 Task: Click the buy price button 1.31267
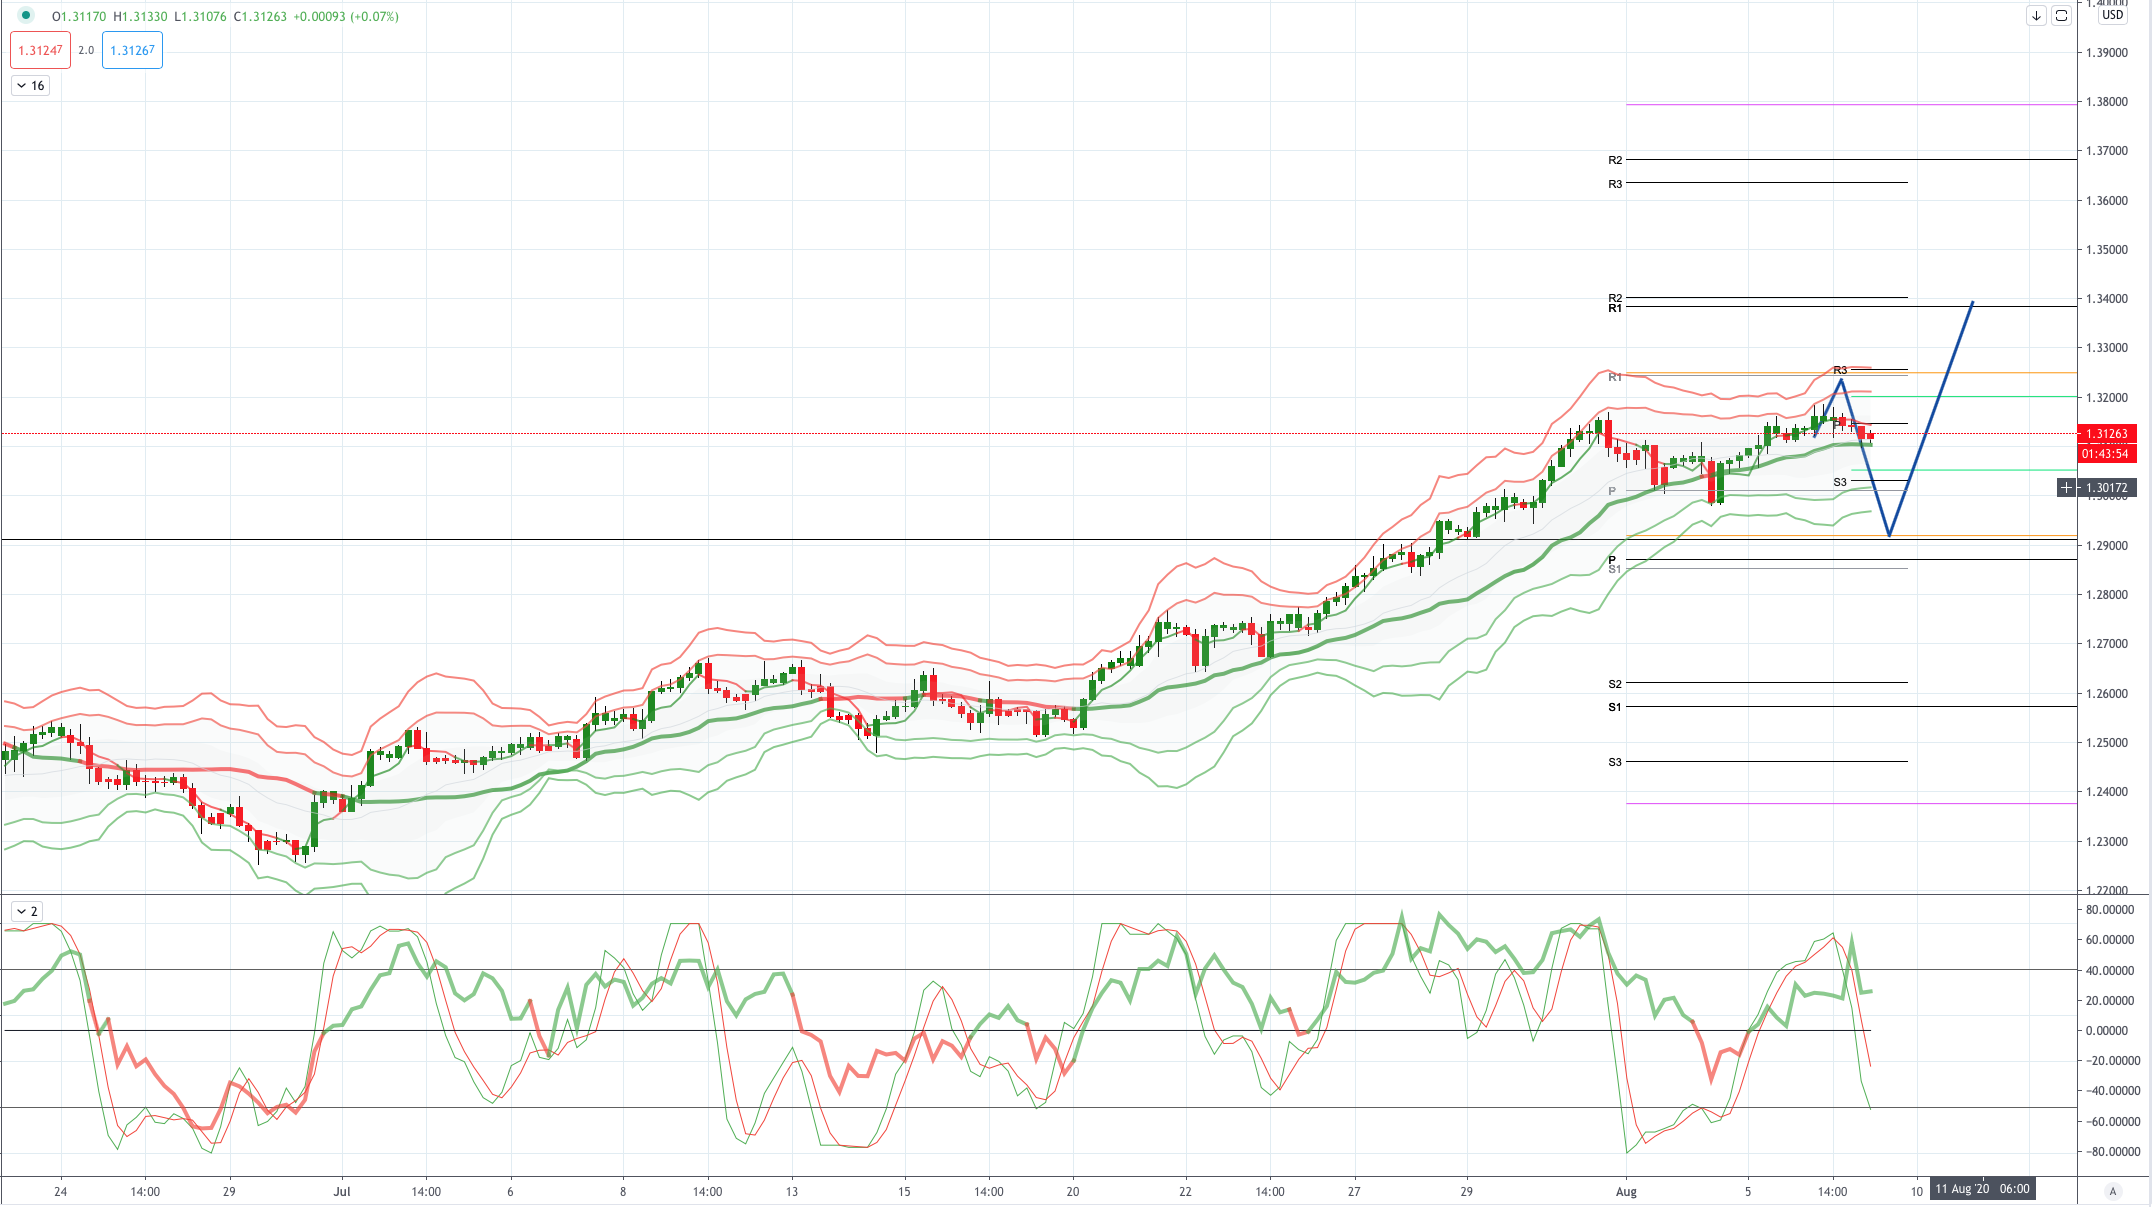132,50
